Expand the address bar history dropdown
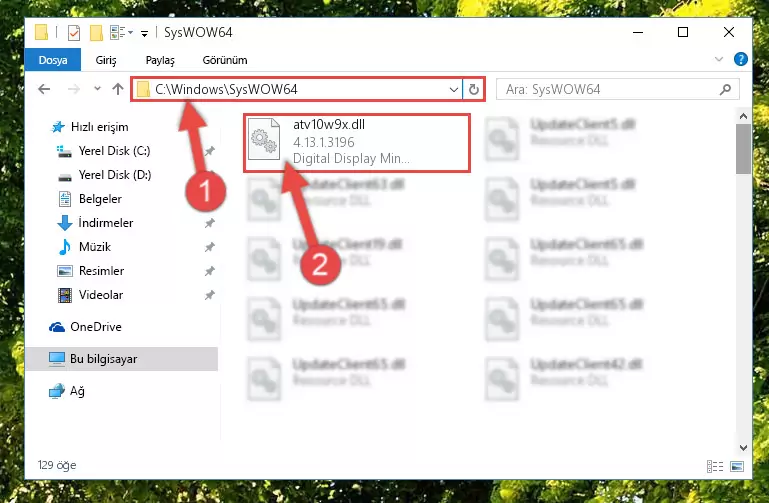This screenshot has height=503, width=769. click(x=454, y=89)
